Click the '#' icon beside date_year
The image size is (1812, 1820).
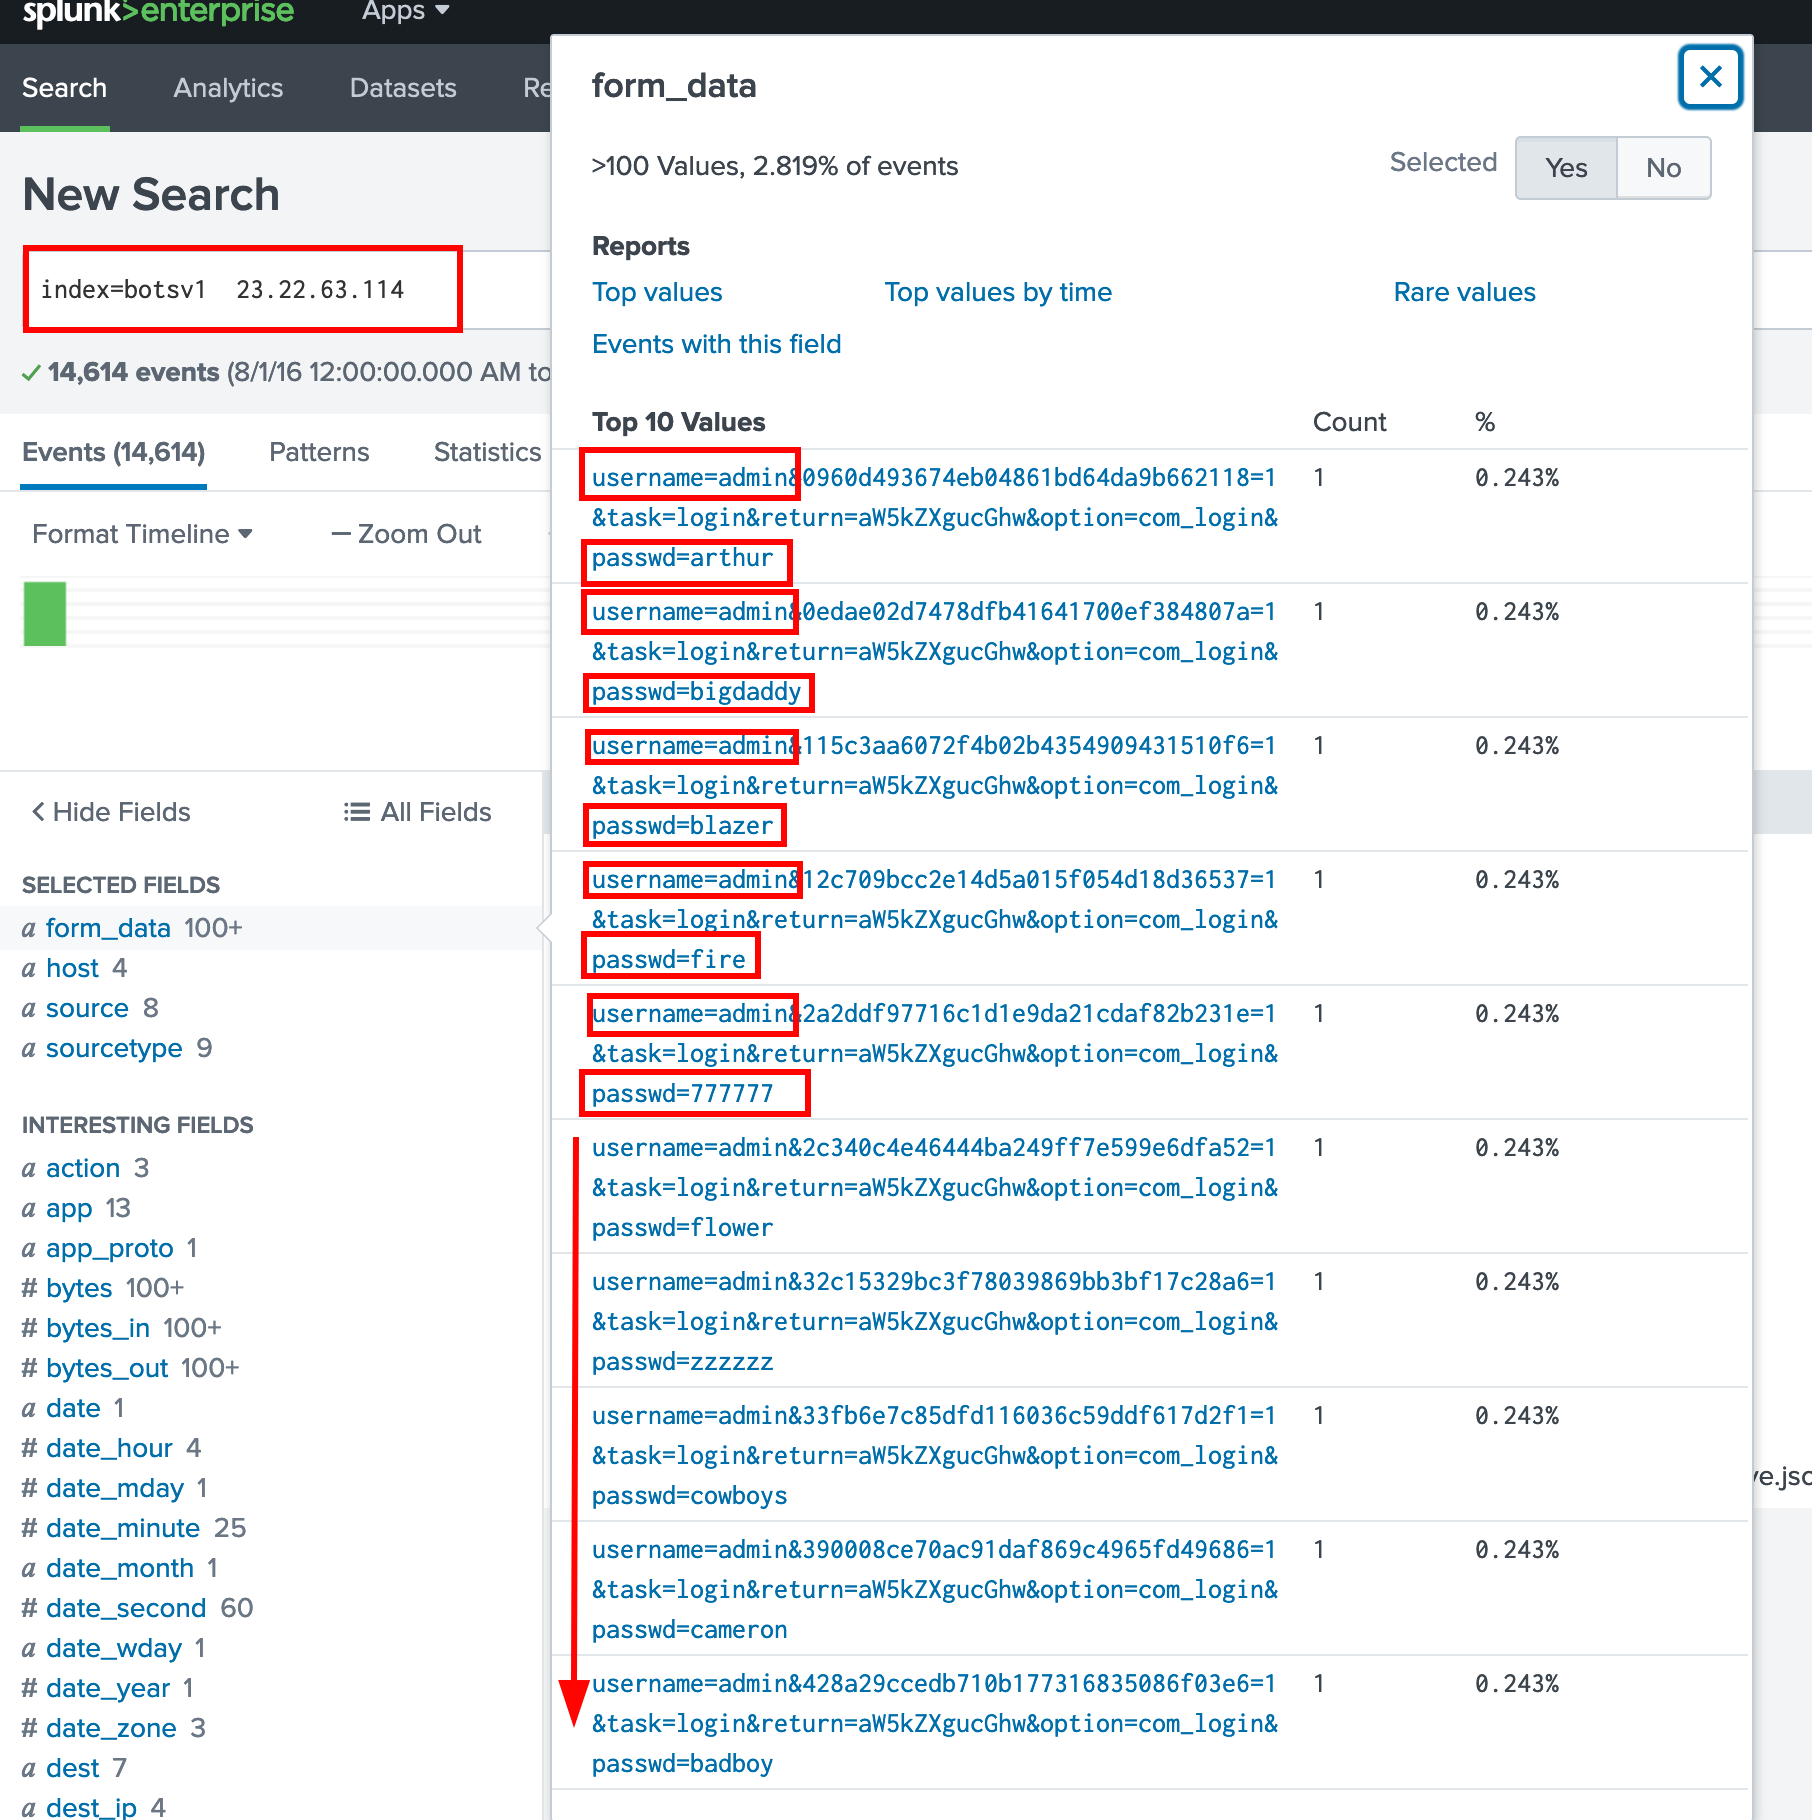click(x=29, y=1688)
